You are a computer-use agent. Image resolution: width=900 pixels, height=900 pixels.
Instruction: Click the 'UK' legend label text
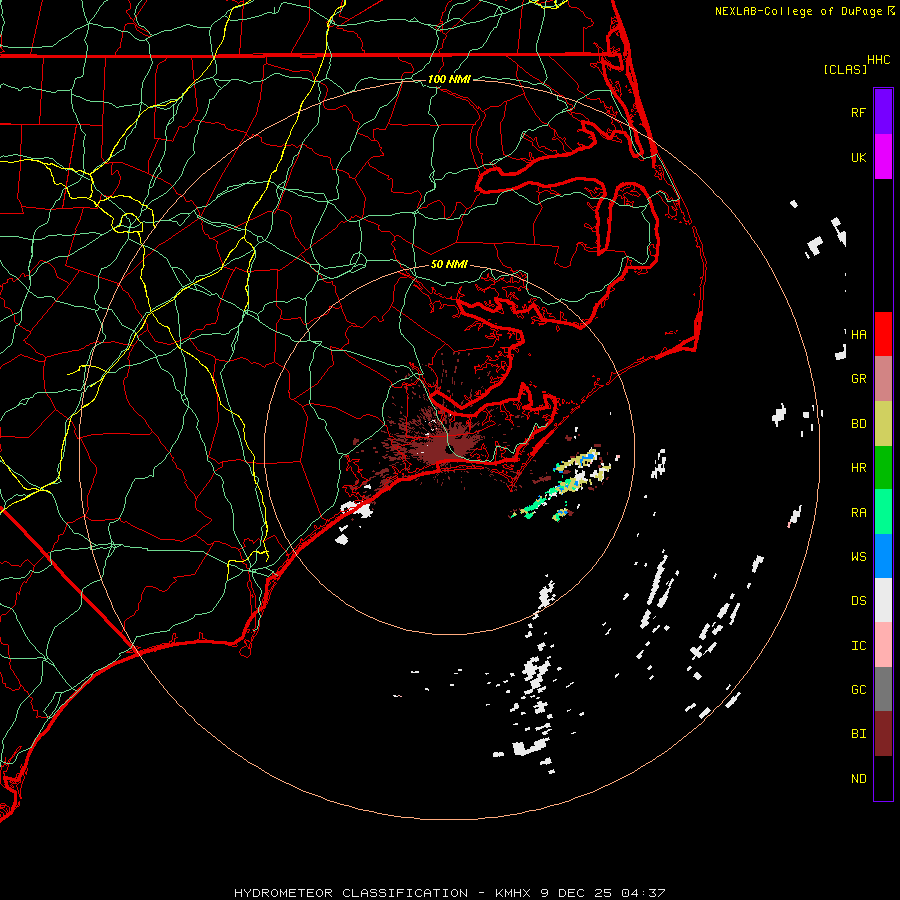(x=858, y=157)
